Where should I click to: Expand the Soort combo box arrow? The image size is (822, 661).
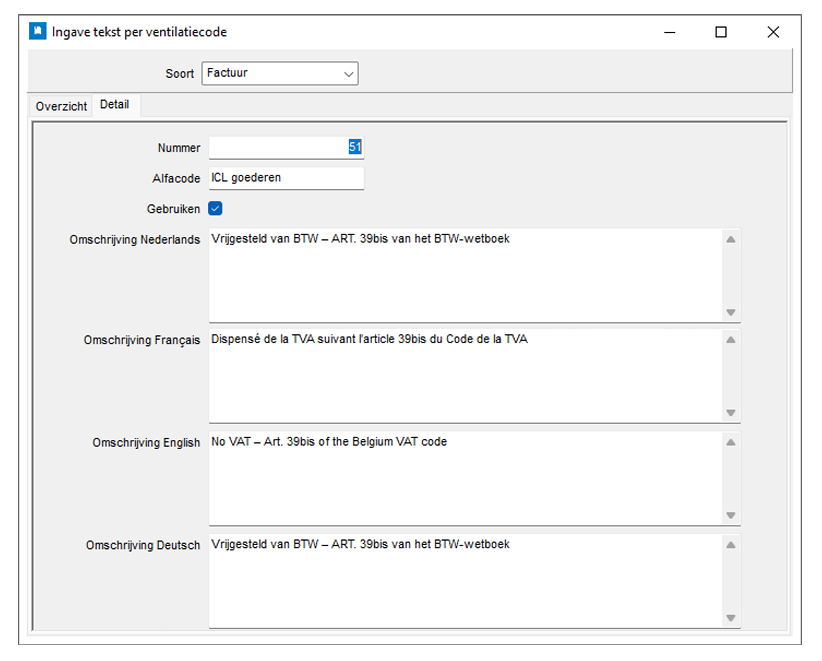pyautogui.click(x=348, y=74)
